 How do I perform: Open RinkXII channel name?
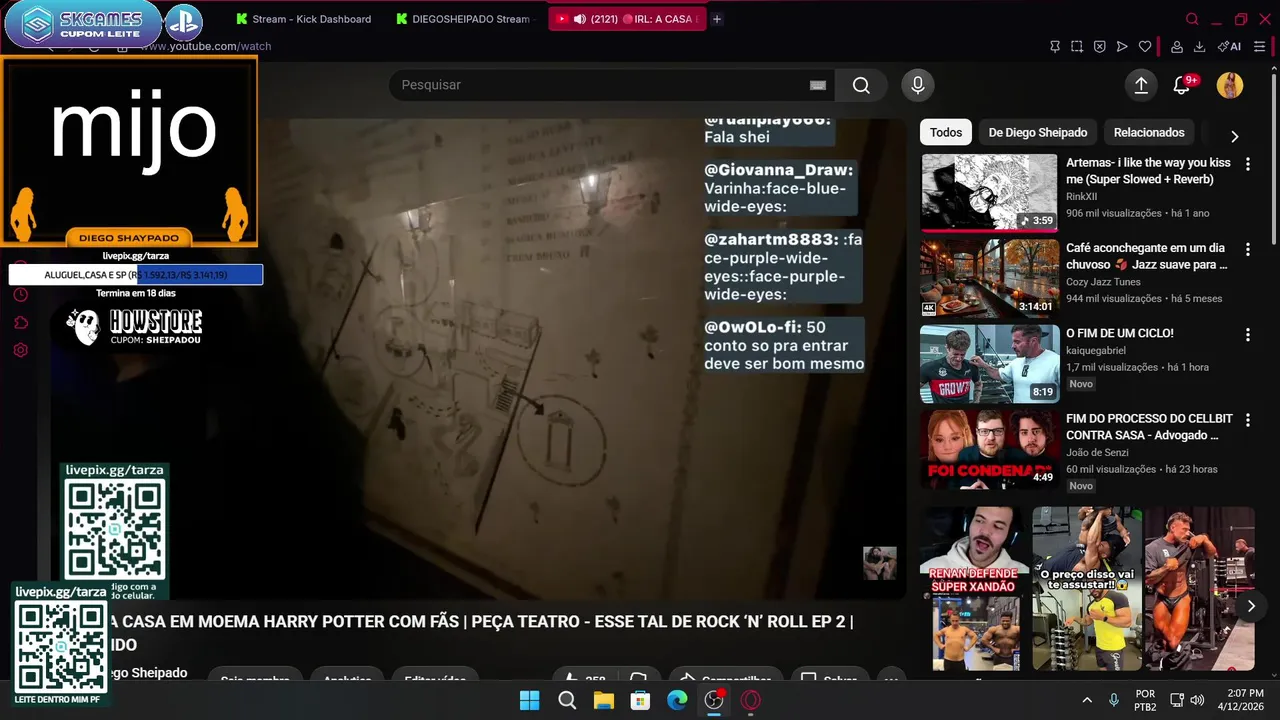(1082, 197)
